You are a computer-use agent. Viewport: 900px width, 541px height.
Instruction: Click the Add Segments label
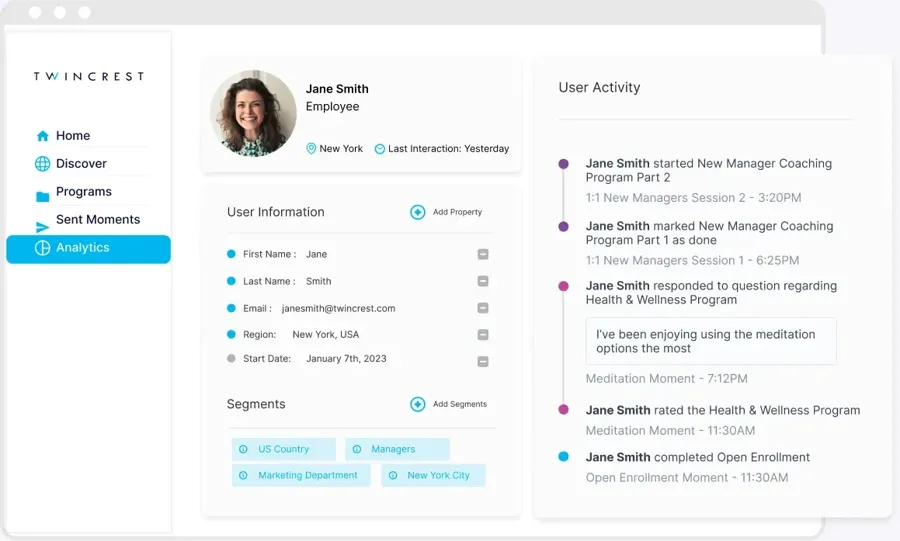460,404
